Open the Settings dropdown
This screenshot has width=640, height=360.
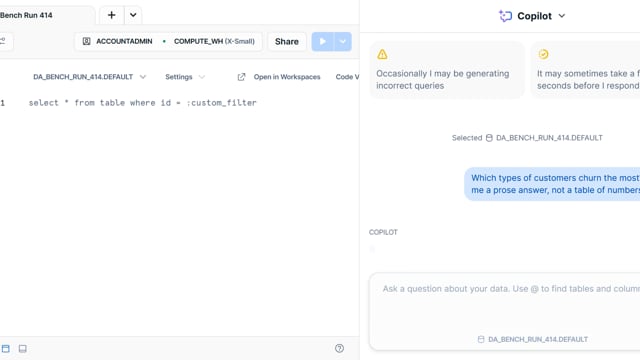[x=184, y=77]
